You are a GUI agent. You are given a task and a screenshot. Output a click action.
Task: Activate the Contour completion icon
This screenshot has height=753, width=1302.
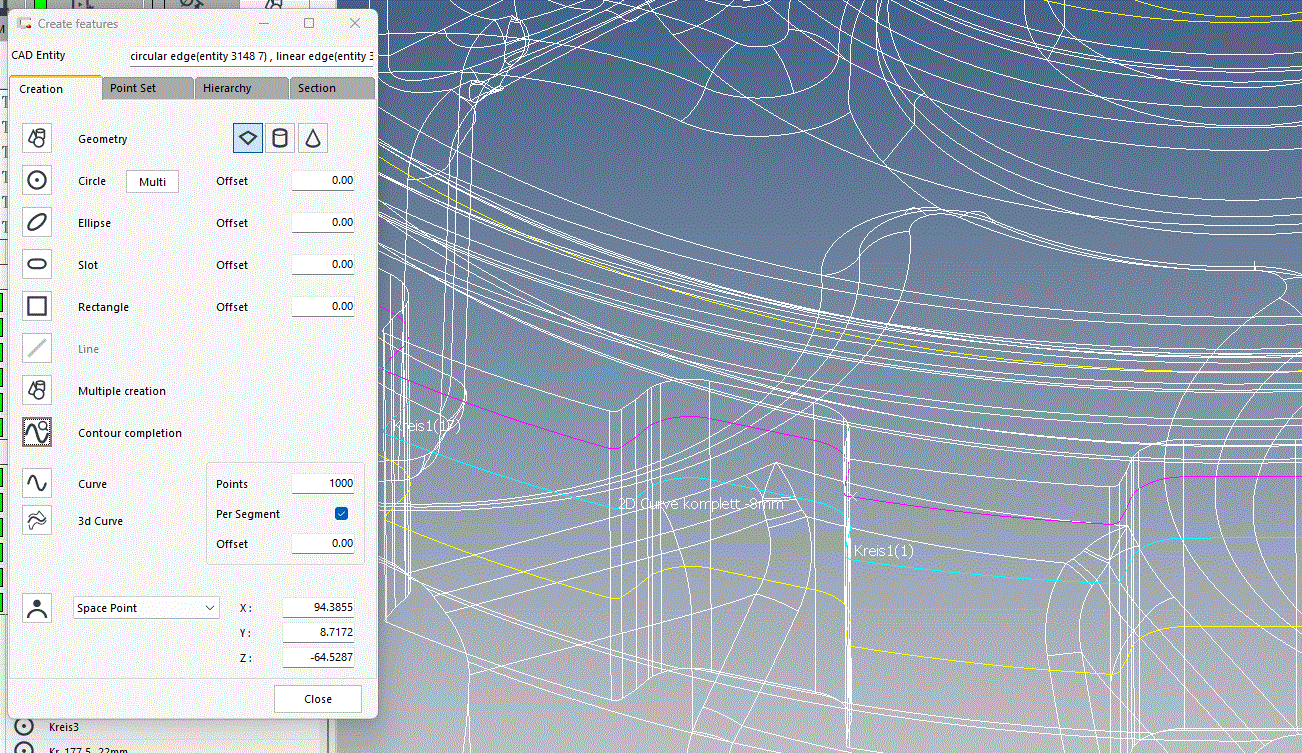(37, 433)
